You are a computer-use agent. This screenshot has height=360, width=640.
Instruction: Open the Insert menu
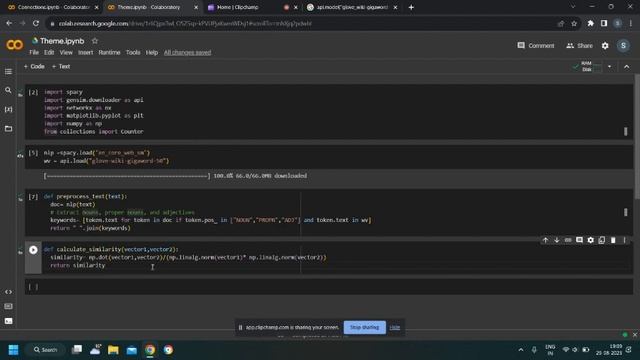pos(85,53)
